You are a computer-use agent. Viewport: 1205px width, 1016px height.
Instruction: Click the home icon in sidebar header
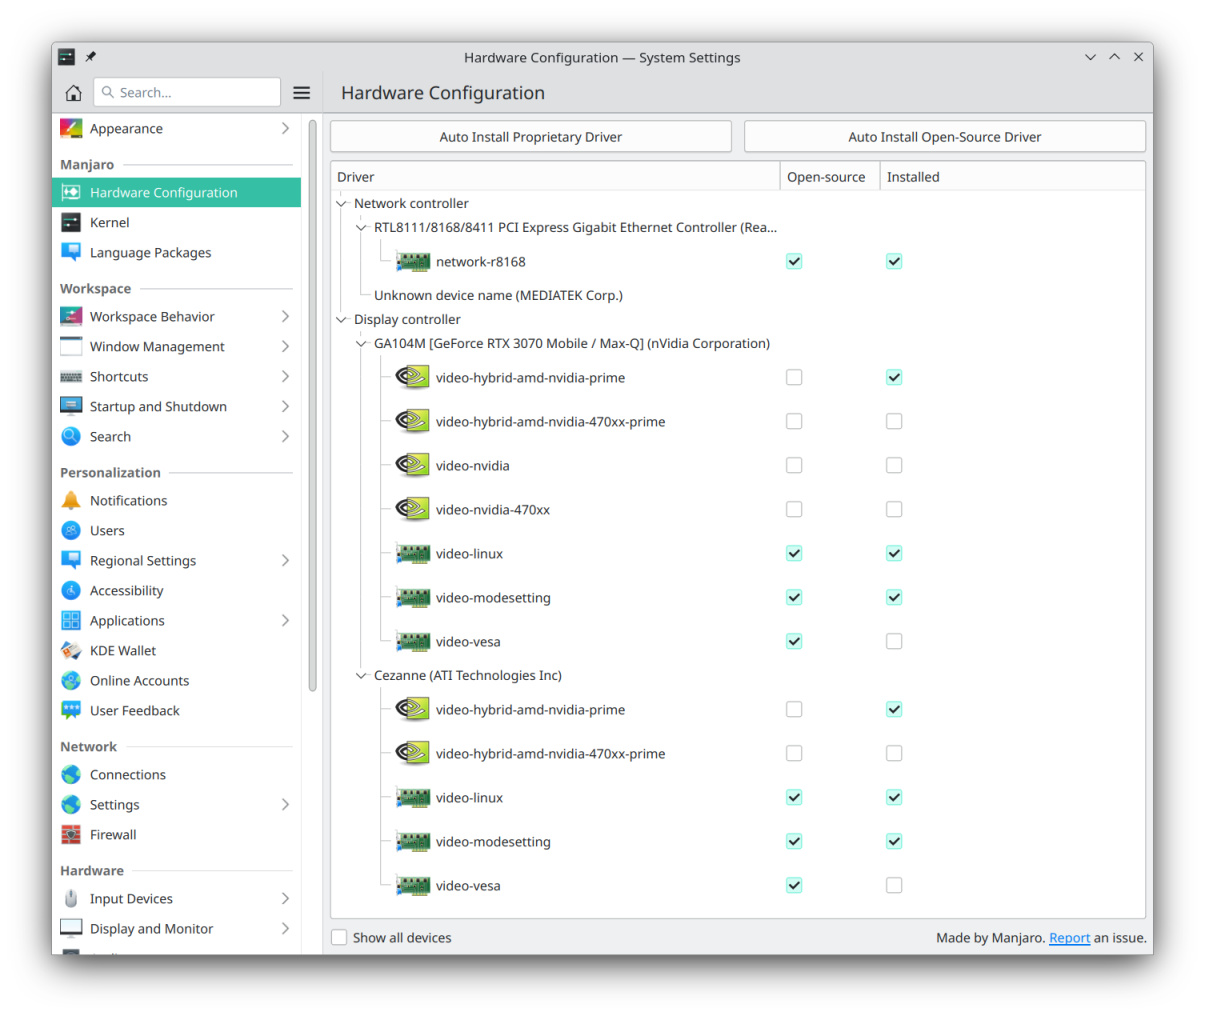coord(73,93)
